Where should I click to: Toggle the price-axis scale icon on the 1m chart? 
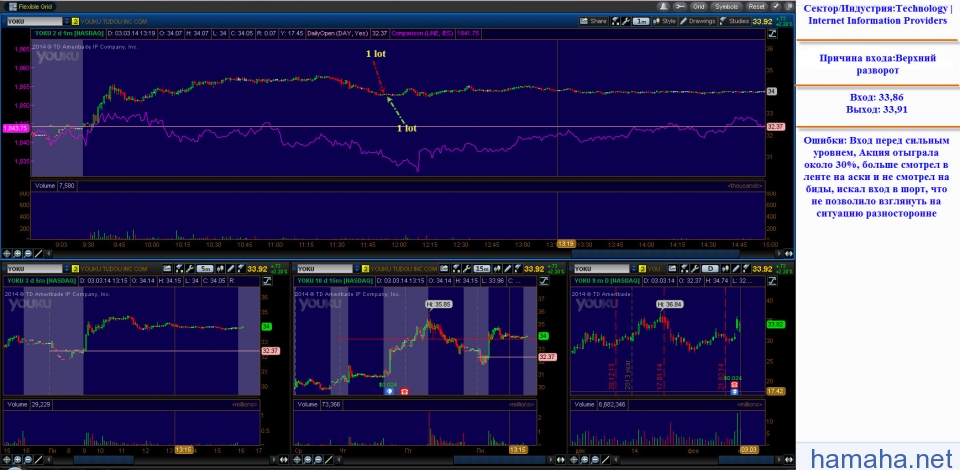point(772,33)
